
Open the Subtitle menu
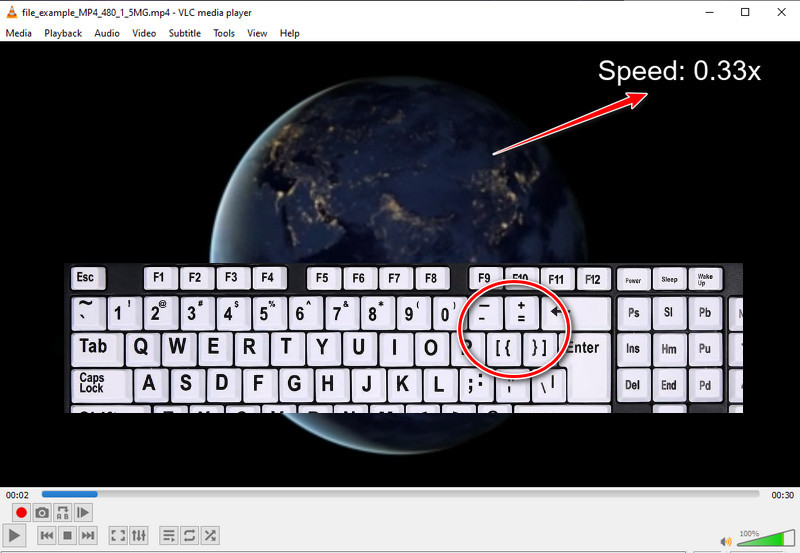coord(185,33)
